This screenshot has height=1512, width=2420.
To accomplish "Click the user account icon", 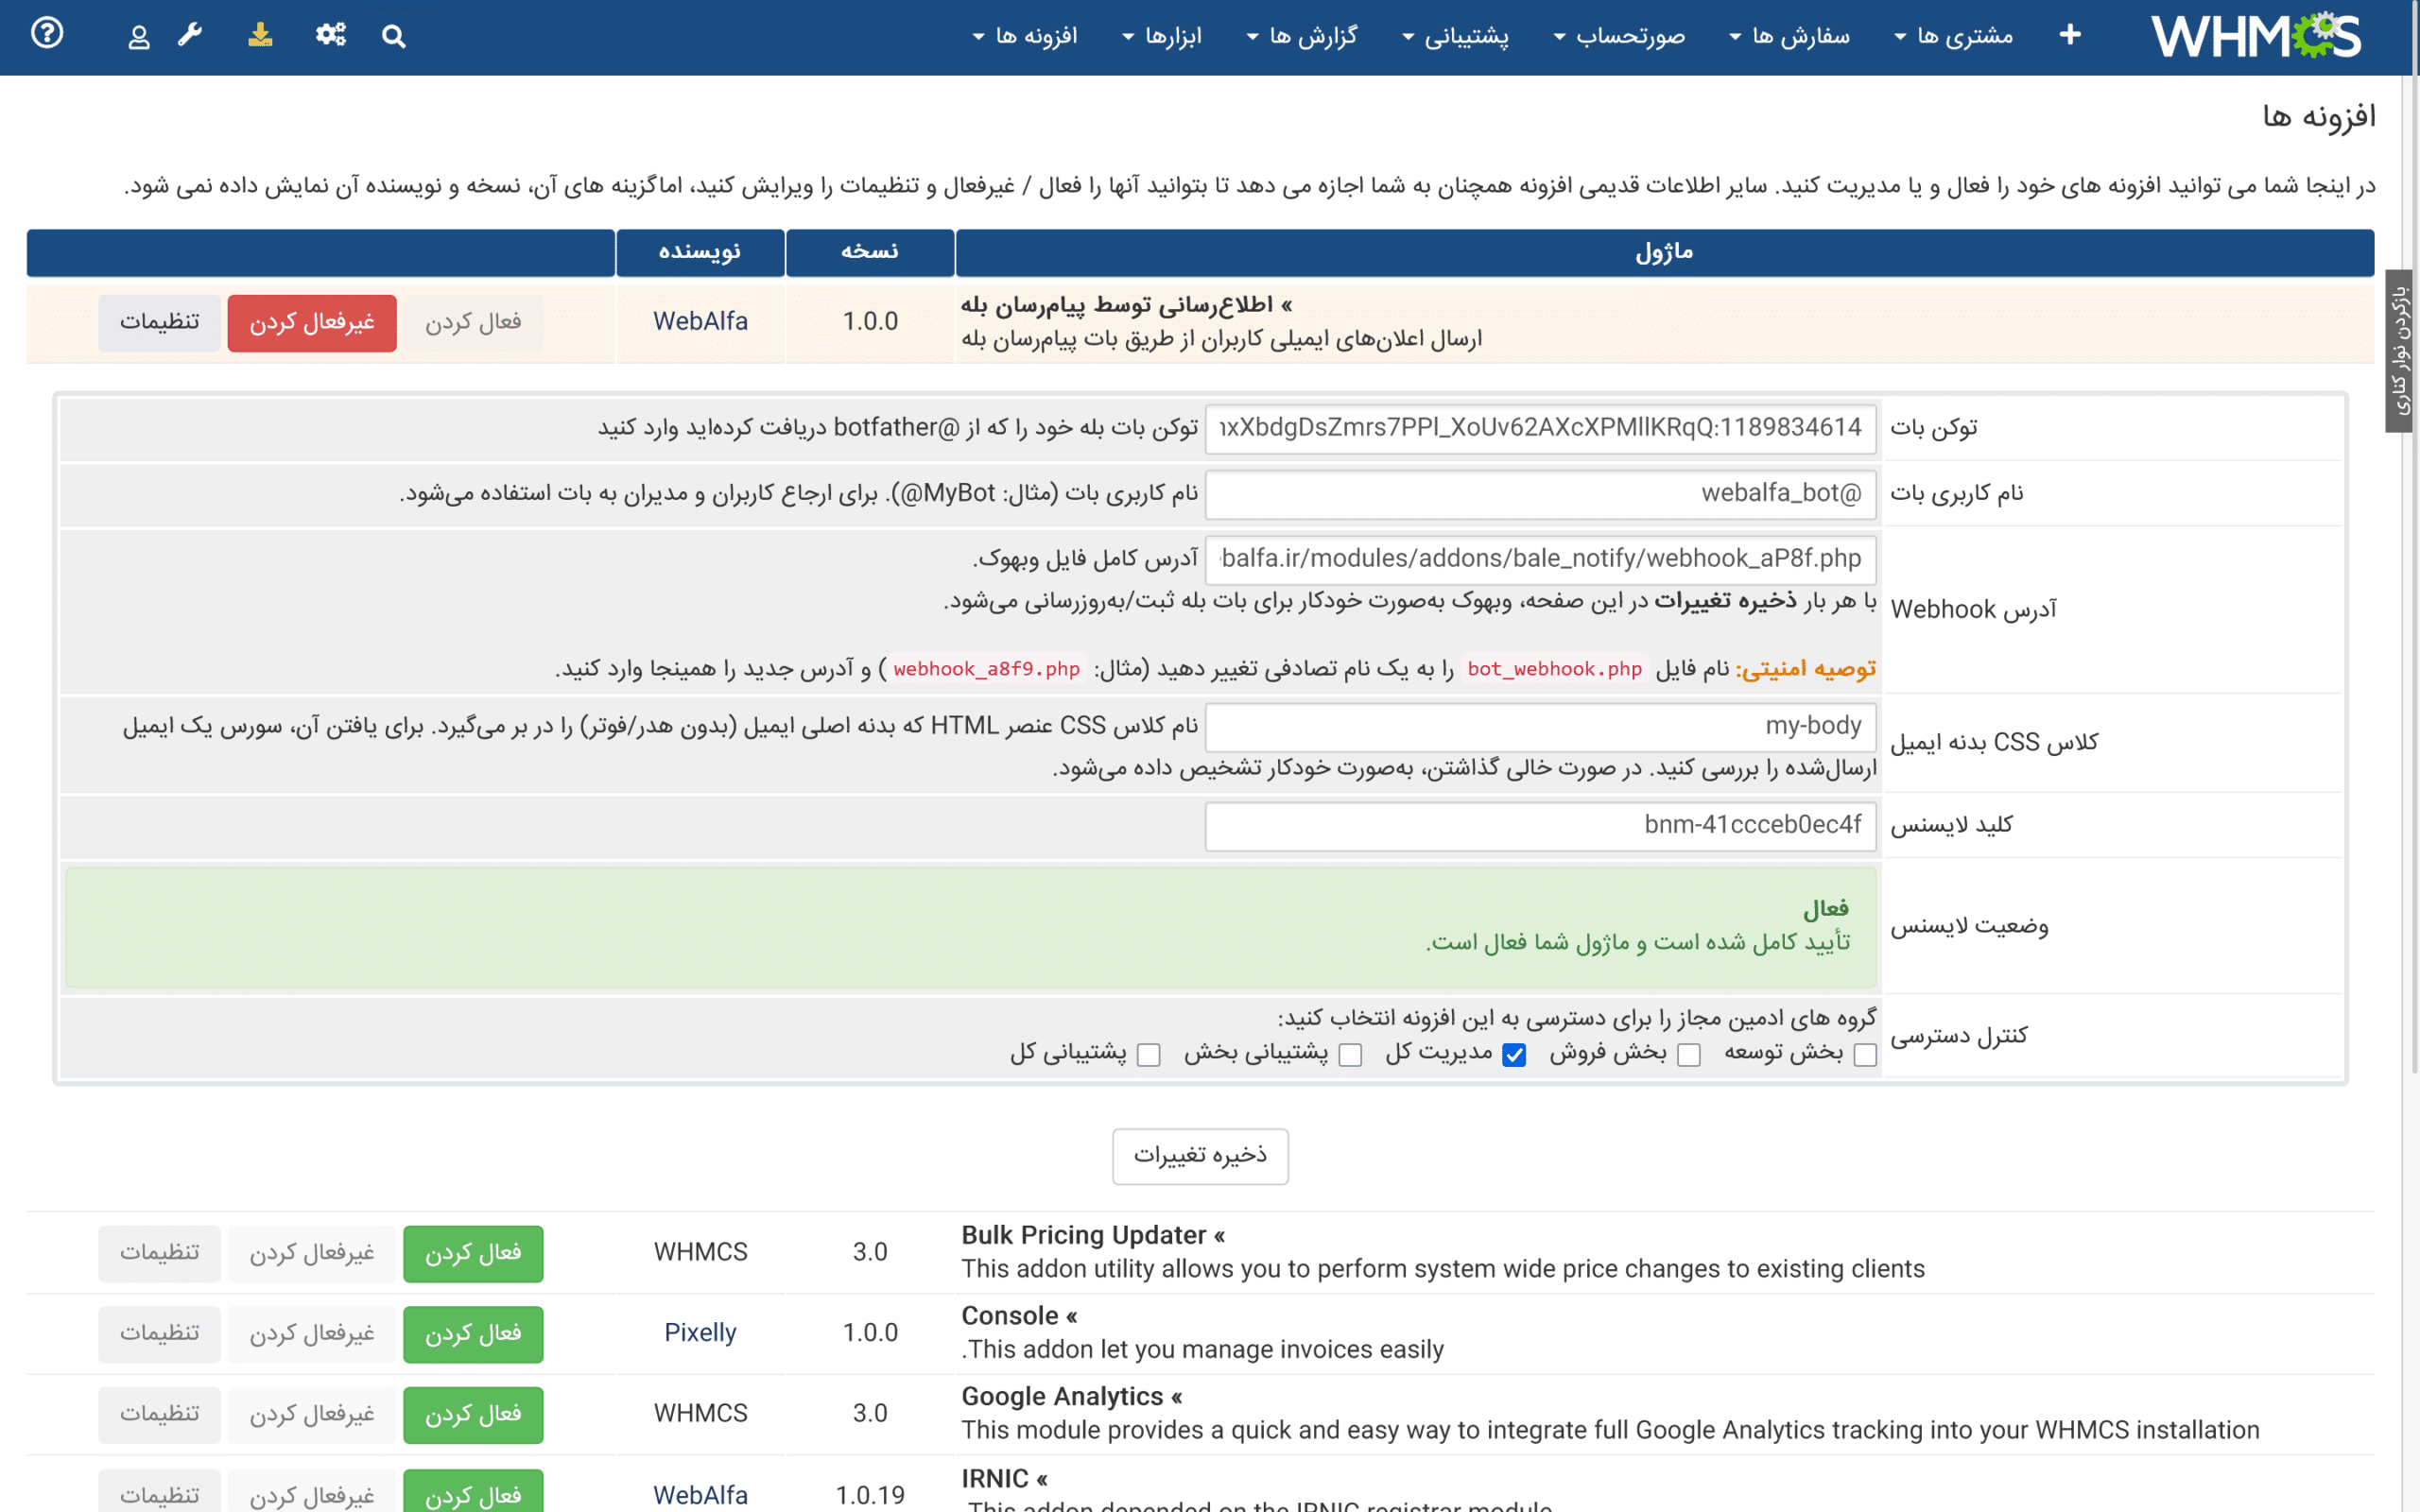I will (x=139, y=37).
